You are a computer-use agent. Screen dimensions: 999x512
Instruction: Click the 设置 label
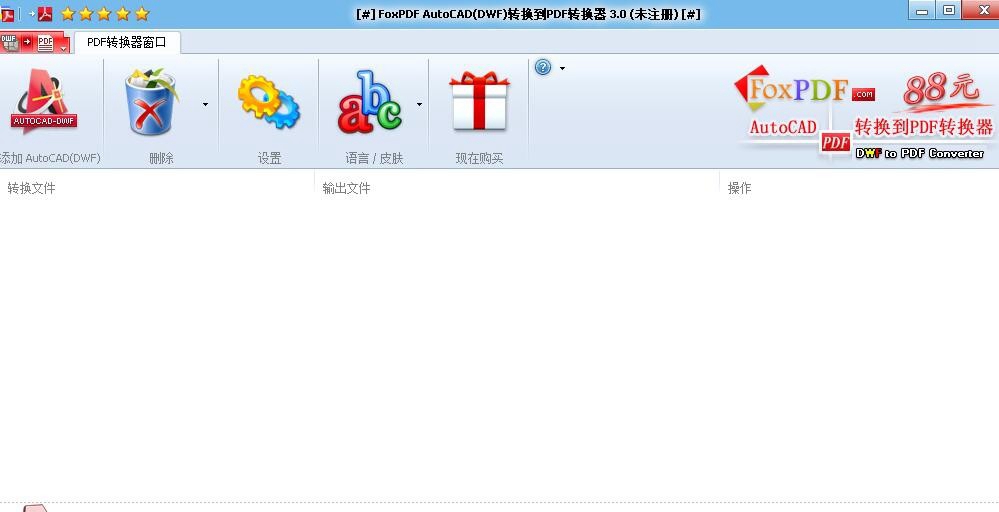(270, 158)
